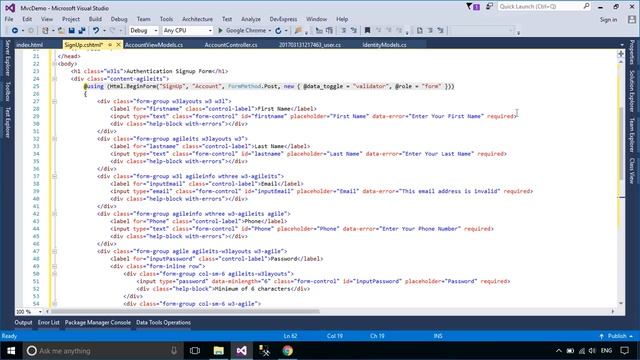This screenshot has width=640, height=360.
Task: Collapse the body tag outline on line 22
Action: pos(54,64)
